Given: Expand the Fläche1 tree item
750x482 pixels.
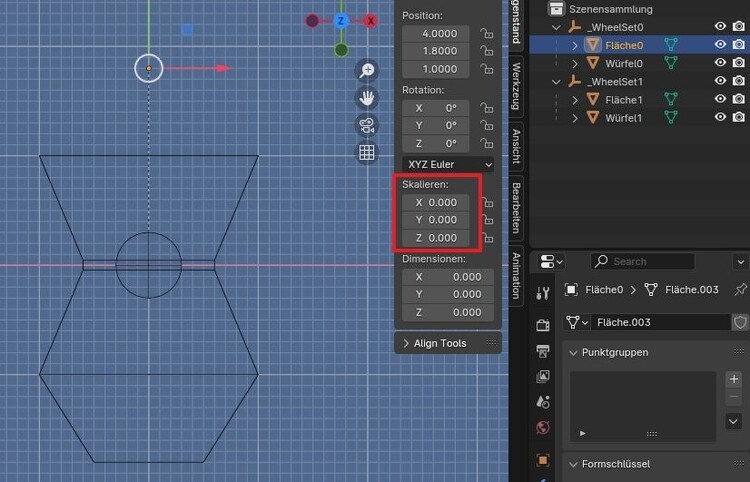Looking at the screenshot, I should tap(575, 100).
